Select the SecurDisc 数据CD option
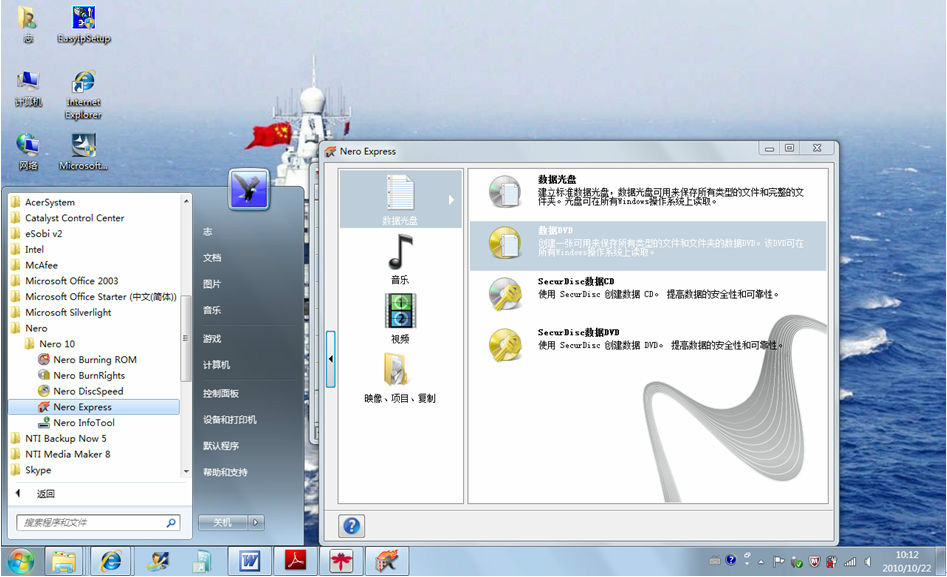Image resolution: width=947 pixels, height=577 pixels. coord(647,294)
